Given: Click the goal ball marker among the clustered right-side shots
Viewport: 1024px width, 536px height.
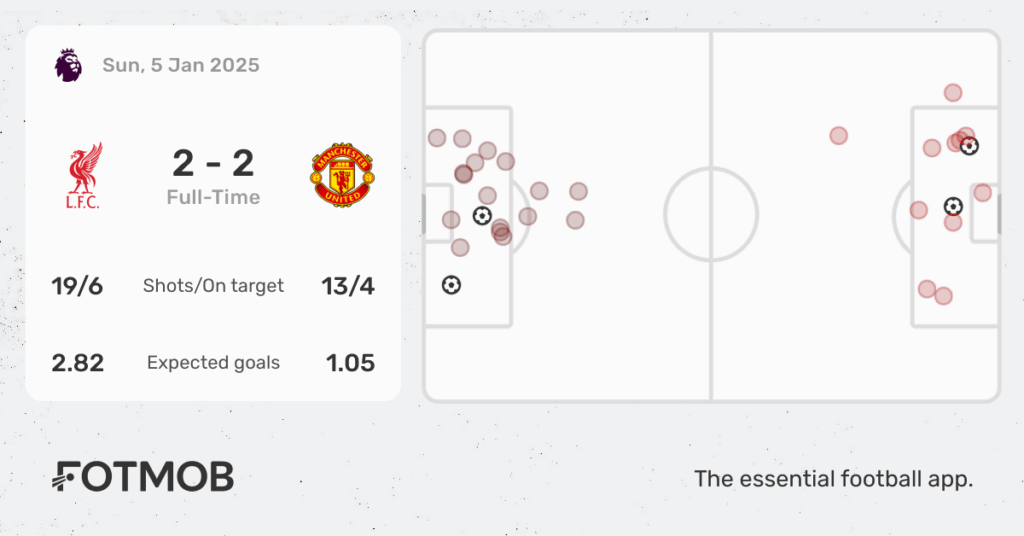Looking at the screenshot, I should 969,146.
